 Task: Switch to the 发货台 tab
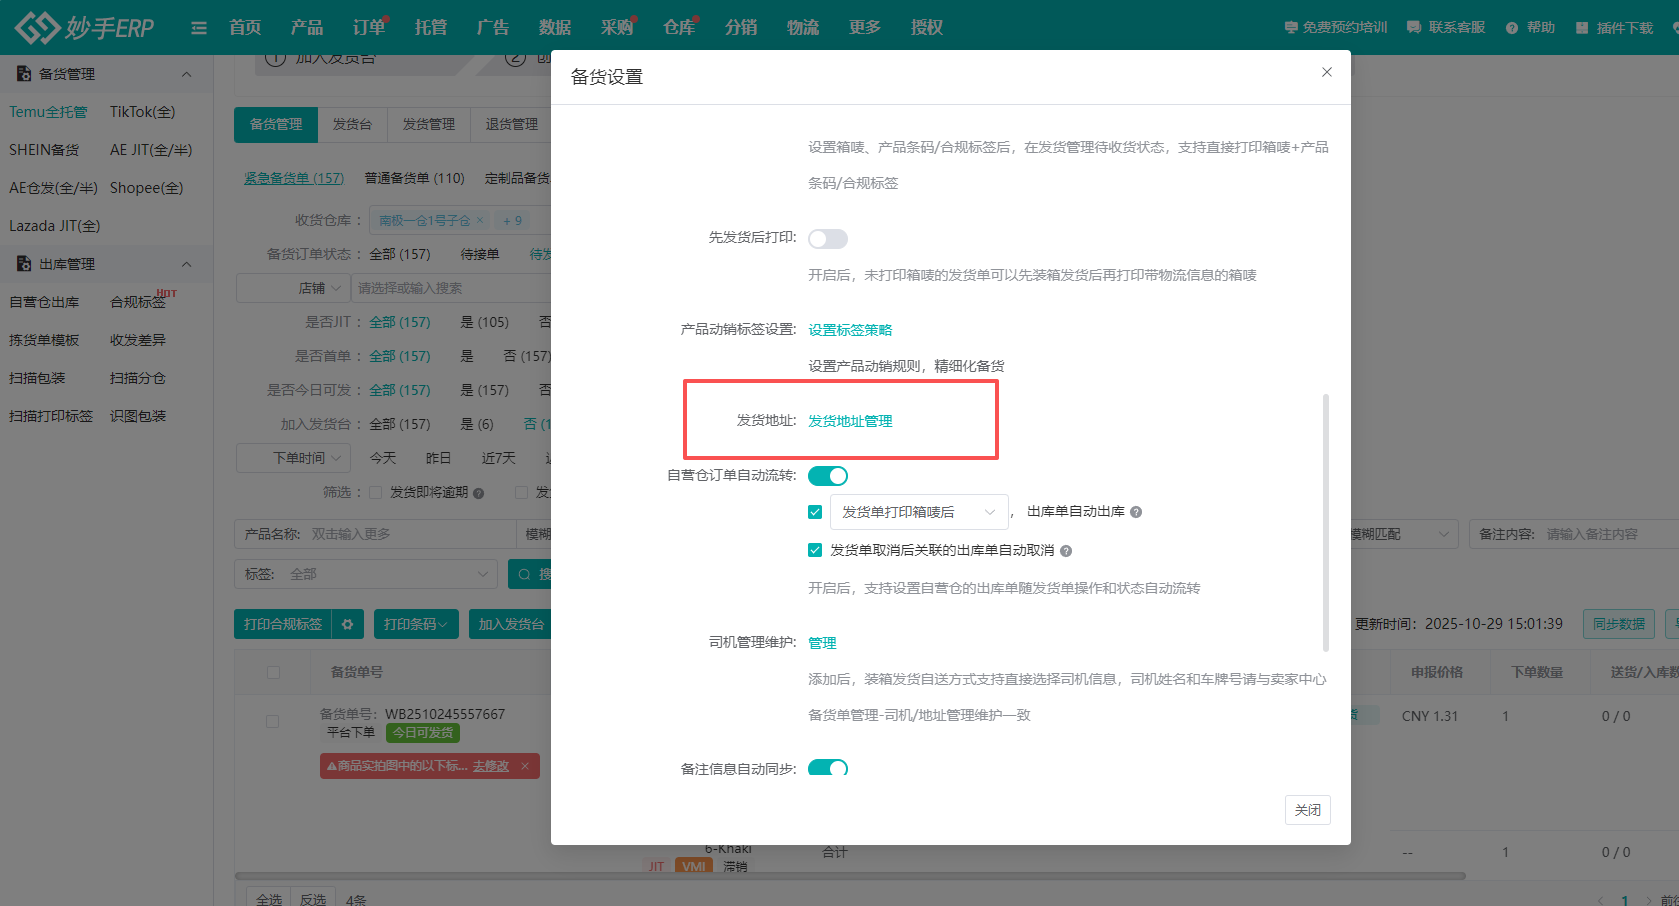tap(352, 124)
